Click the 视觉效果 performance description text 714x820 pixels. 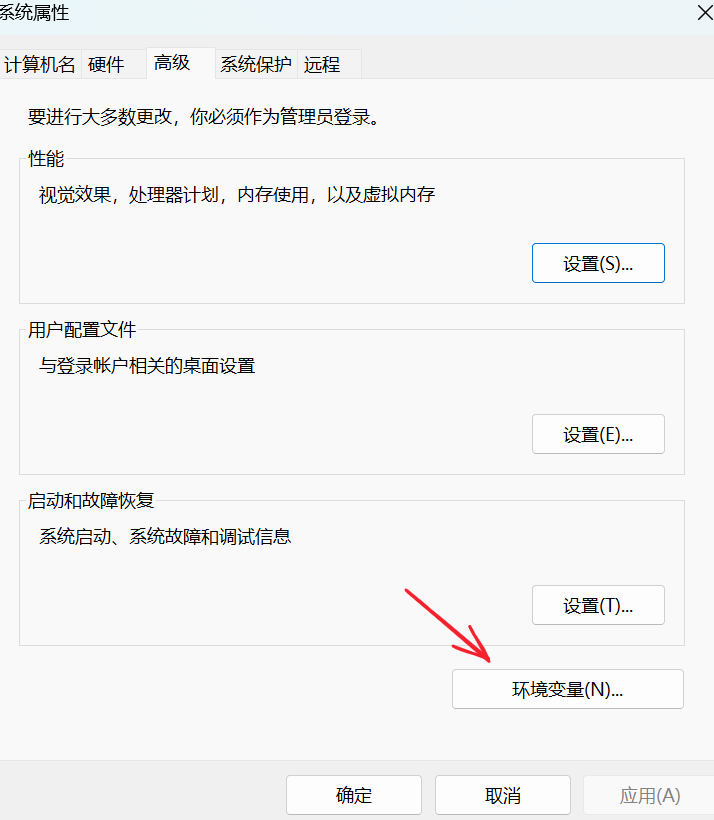pos(237,195)
